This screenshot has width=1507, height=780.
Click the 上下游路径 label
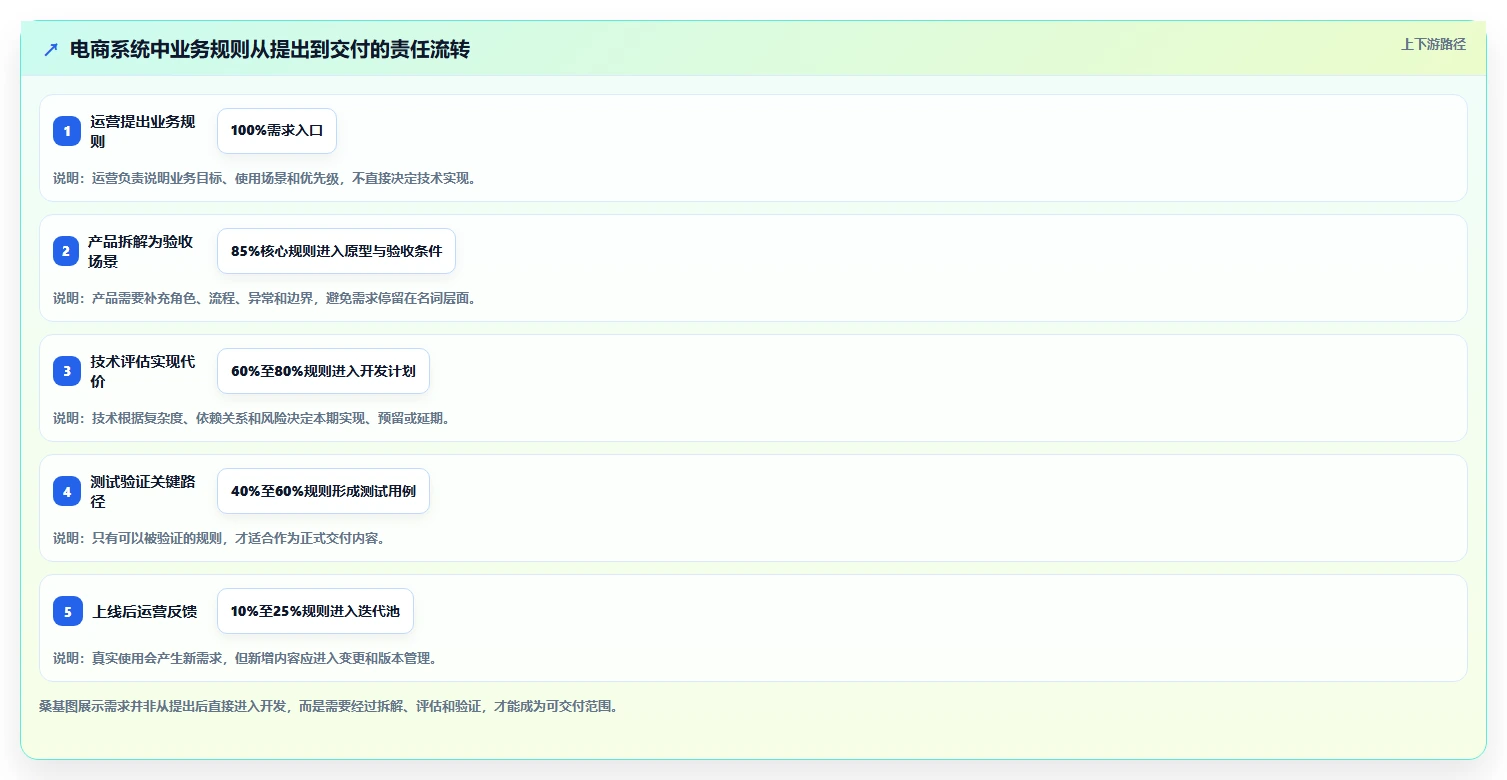[1433, 44]
